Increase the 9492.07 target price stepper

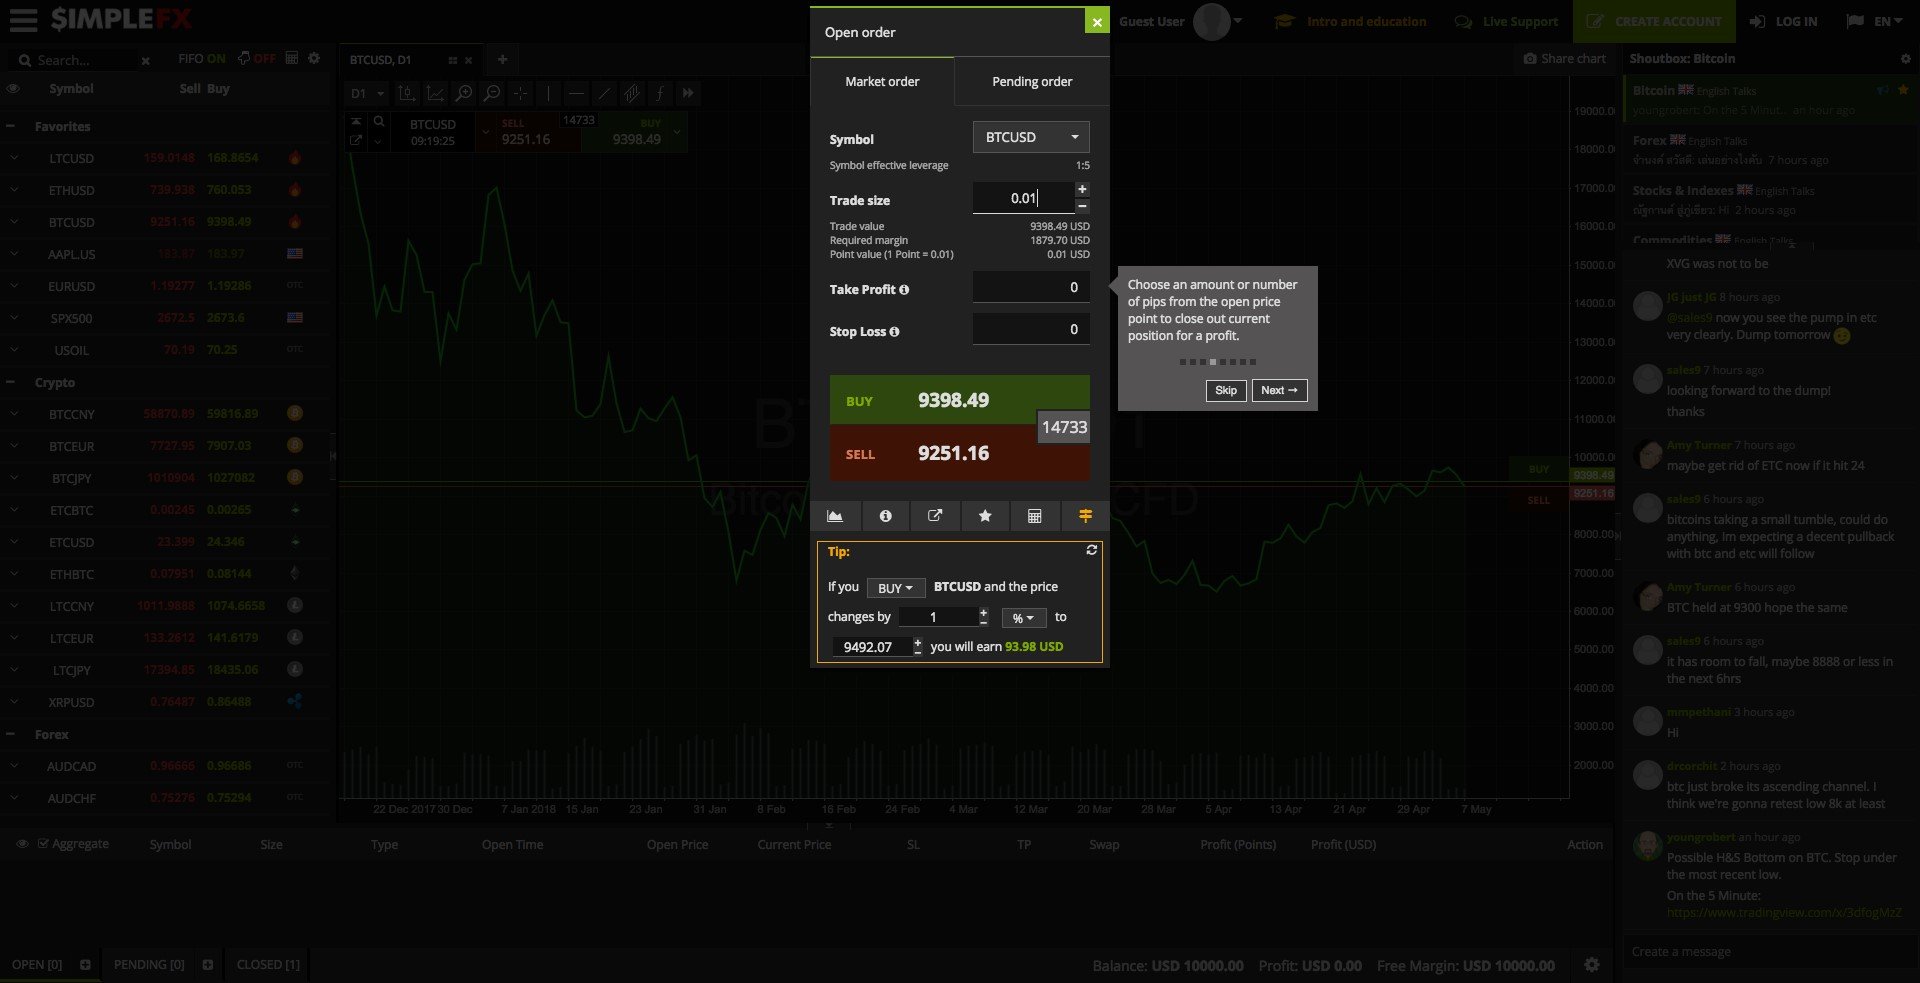point(918,642)
